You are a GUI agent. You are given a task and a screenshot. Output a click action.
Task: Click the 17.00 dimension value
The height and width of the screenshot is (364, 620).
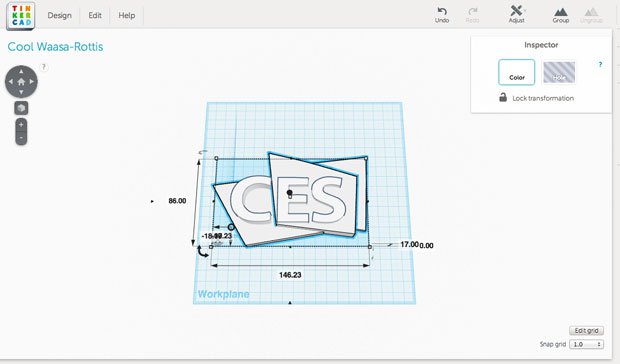tap(409, 244)
